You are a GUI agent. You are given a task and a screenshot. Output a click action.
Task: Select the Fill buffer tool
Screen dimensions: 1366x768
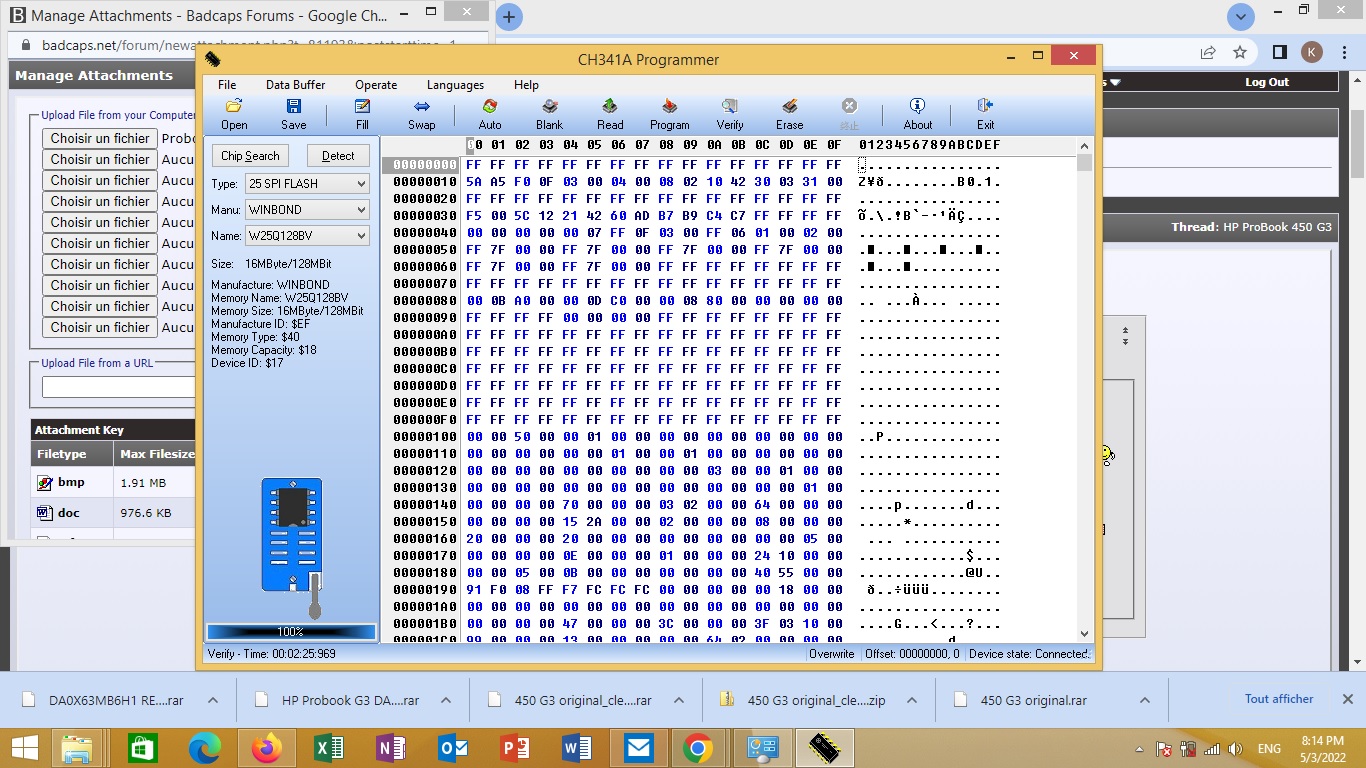click(x=362, y=114)
